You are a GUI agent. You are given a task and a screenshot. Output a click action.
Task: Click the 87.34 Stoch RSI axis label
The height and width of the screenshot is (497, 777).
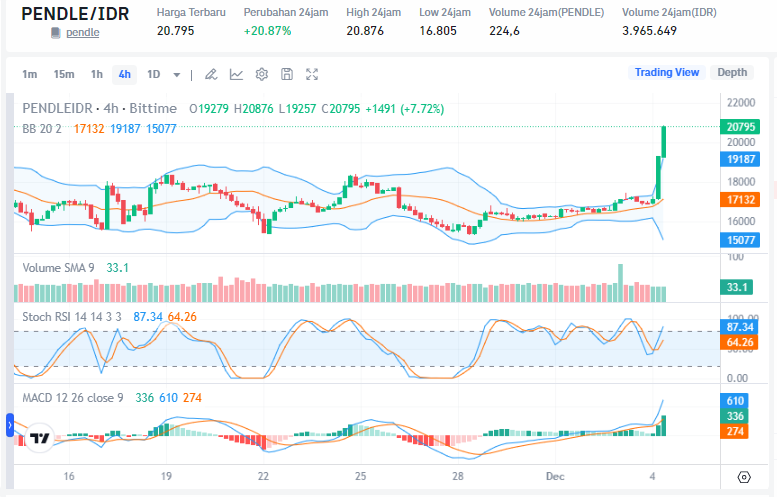tap(739, 327)
